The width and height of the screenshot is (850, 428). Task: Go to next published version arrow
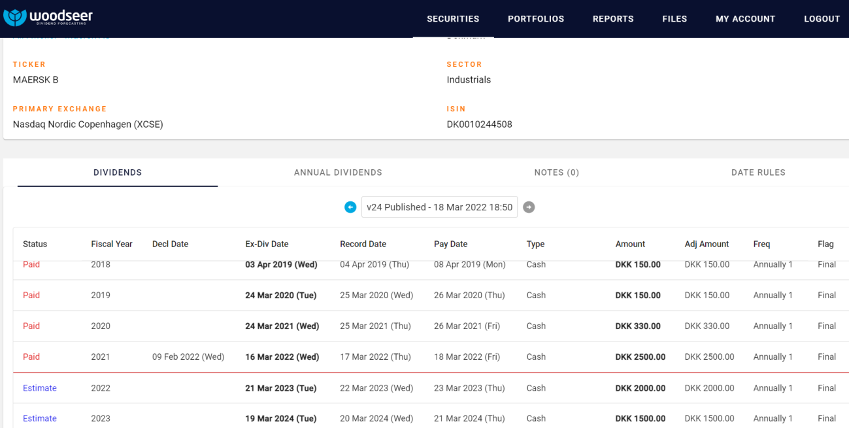[x=529, y=207]
